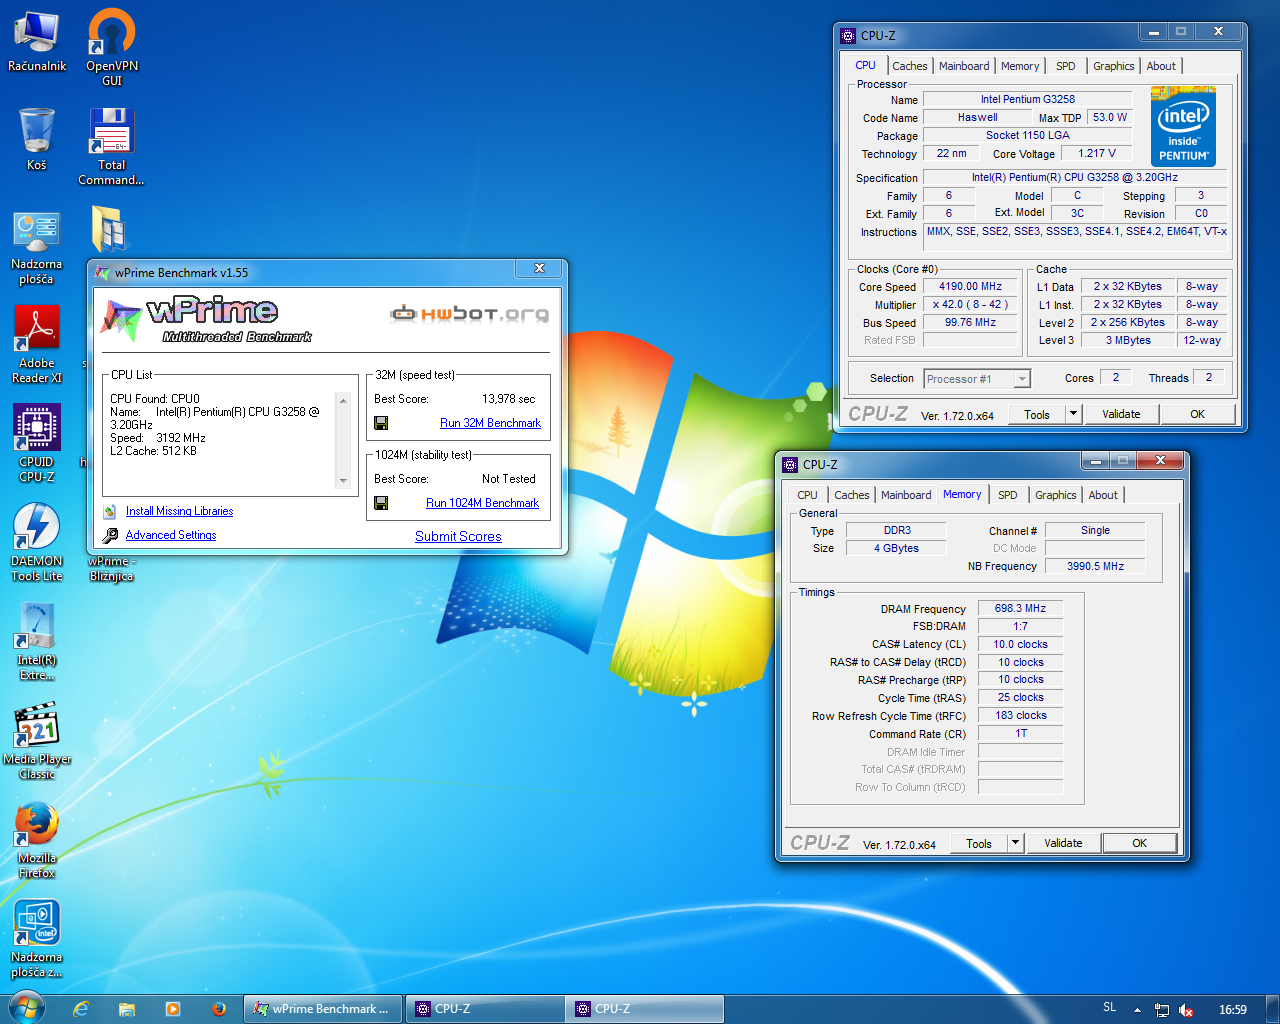Switch to Mainboard tab in top CPU-Z window
Image resolution: width=1280 pixels, height=1024 pixels.
tap(964, 66)
